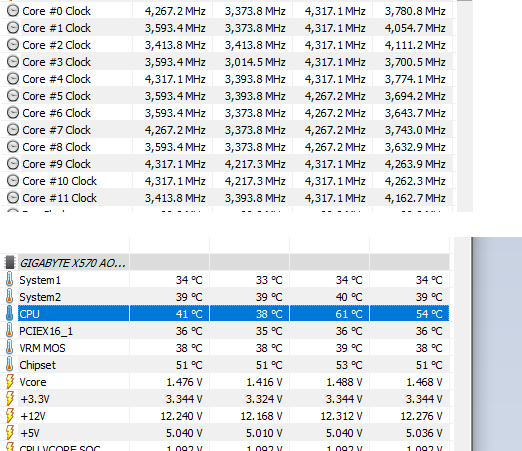
Task: Click the lightning bolt icon beside +5V
Action: click(10, 433)
